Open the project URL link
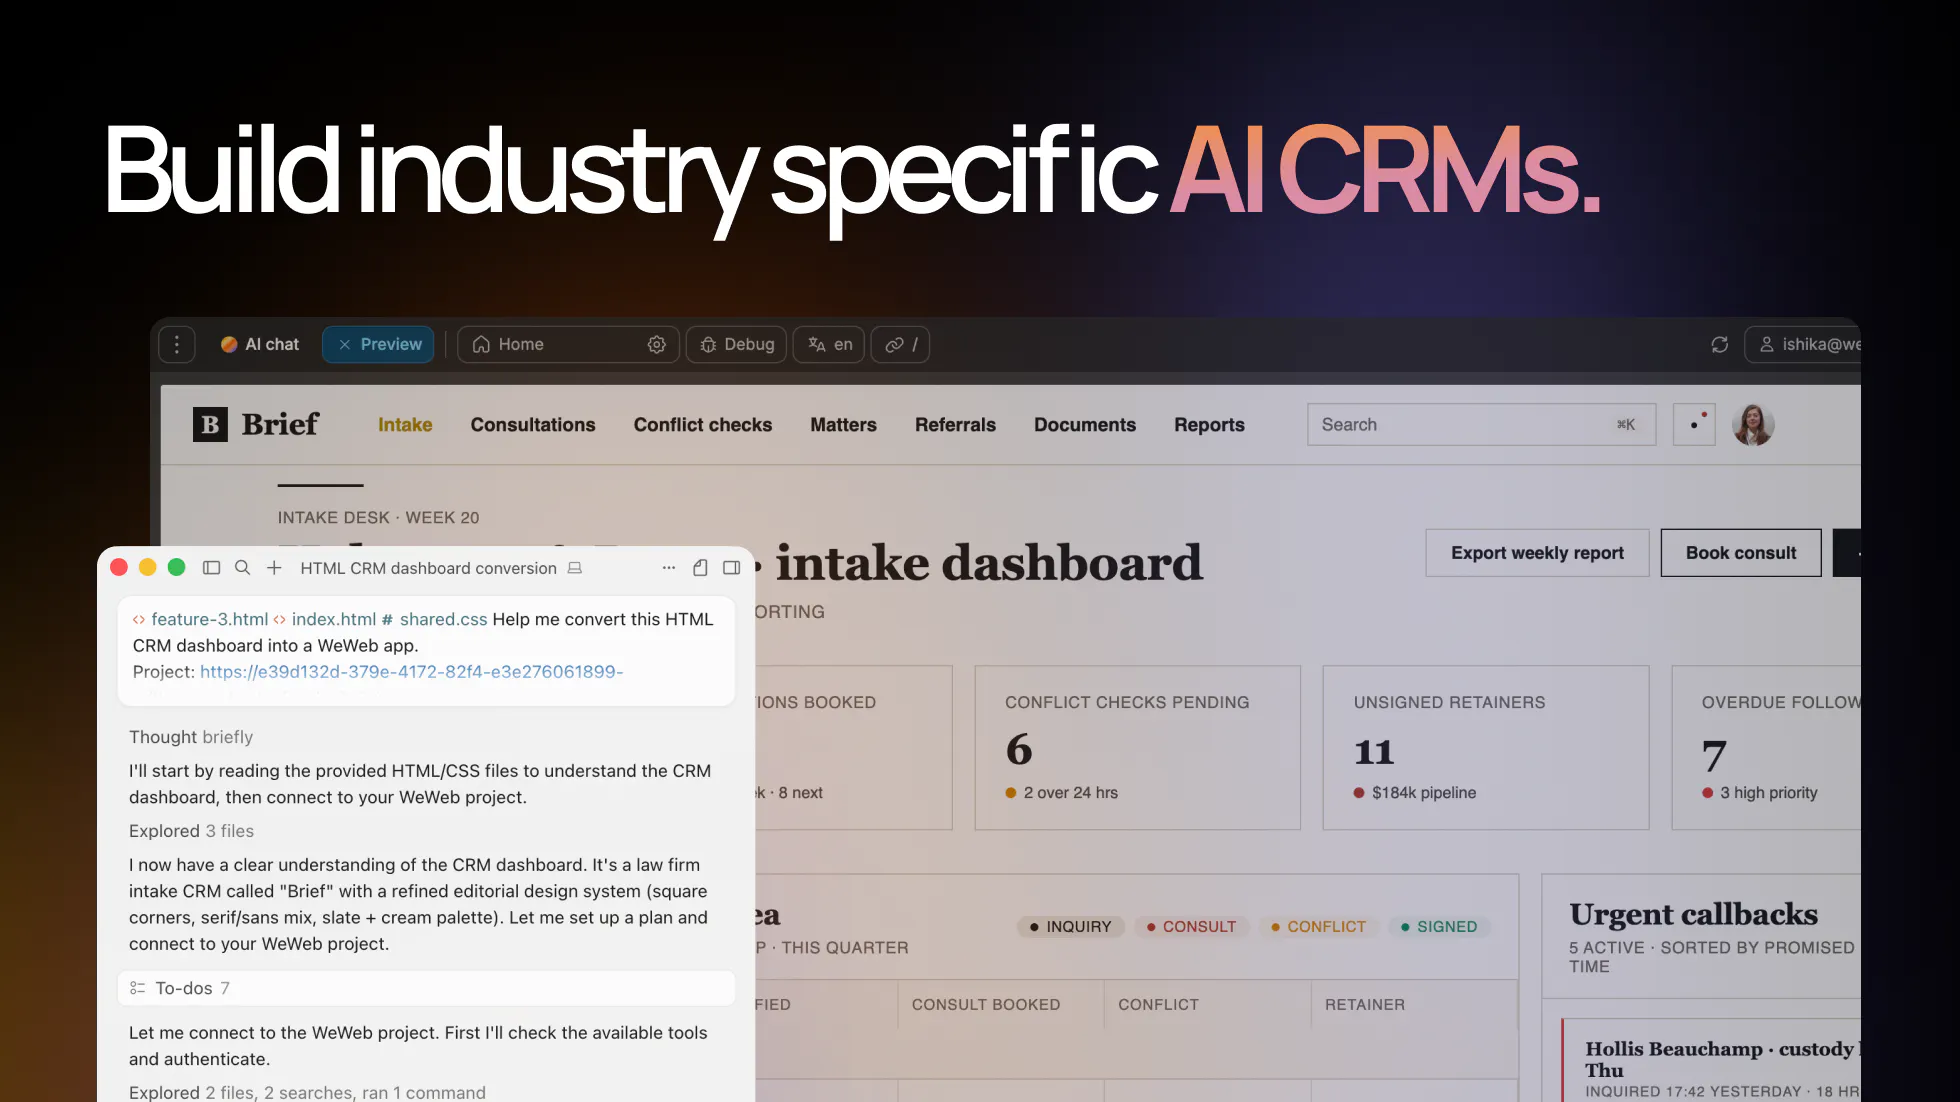This screenshot has height=1102, width=1960. pos(411,672)
